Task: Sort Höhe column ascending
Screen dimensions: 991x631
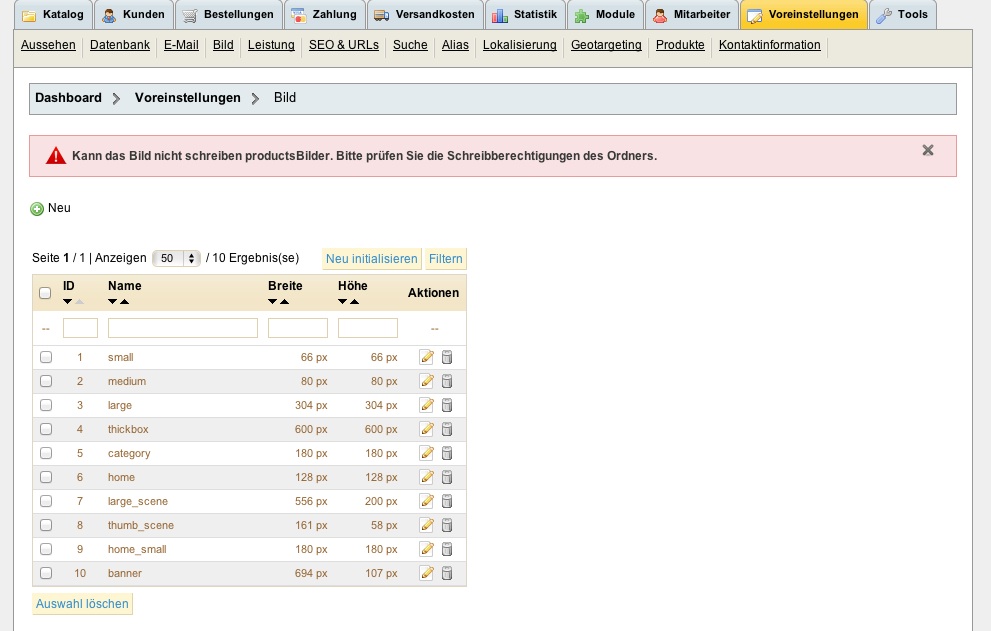Action: (355, 302)
